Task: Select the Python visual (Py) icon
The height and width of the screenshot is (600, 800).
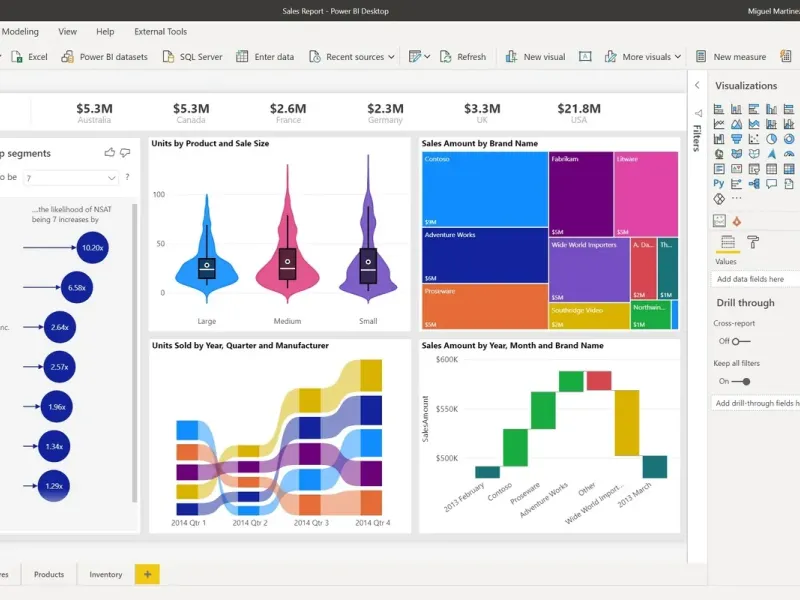Action: coord(719,184)
